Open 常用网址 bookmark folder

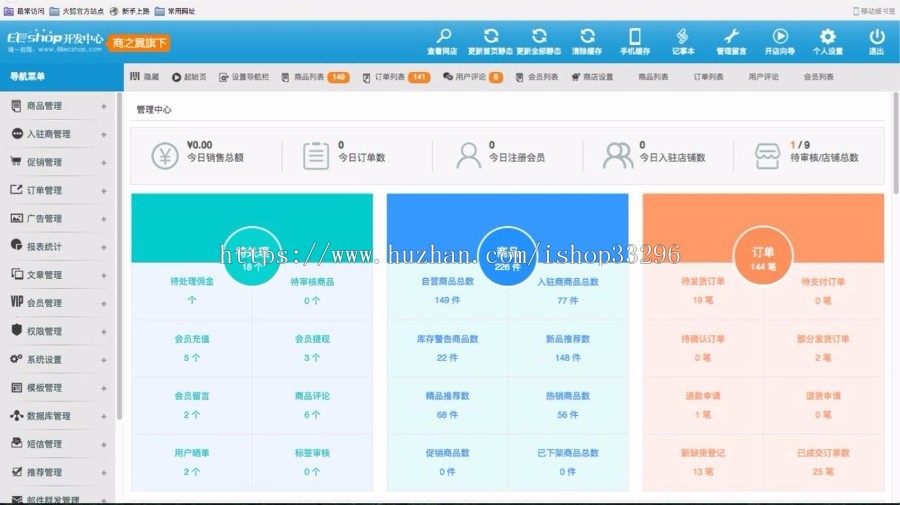point(175,11)
